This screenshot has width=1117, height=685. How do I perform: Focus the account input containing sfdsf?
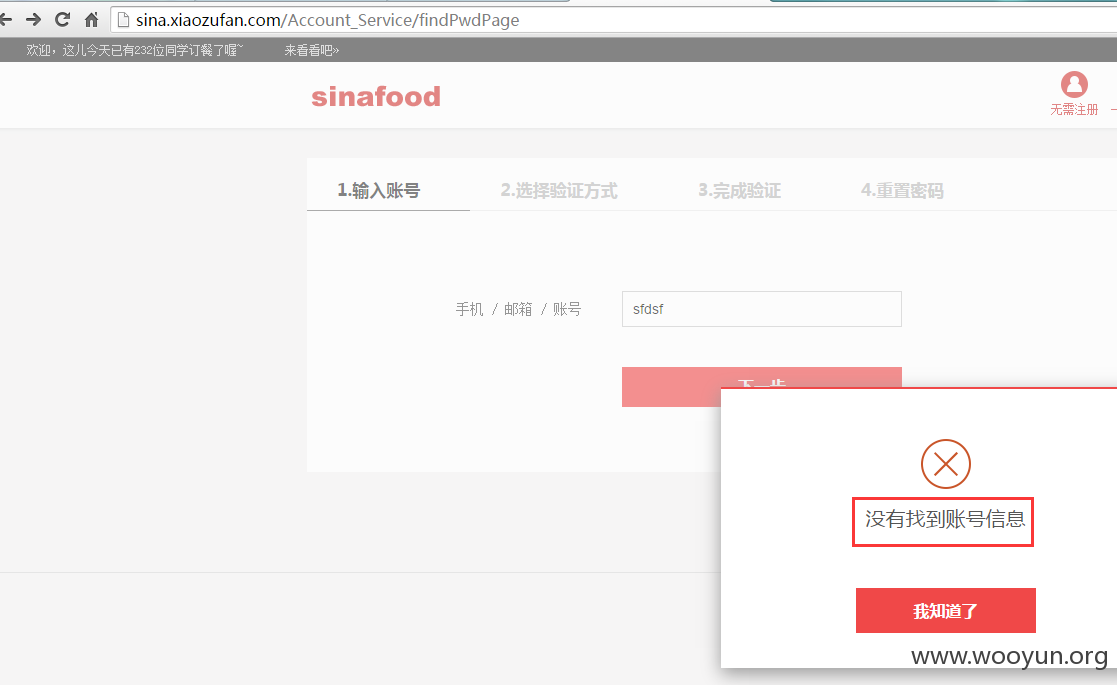(762, 309)
